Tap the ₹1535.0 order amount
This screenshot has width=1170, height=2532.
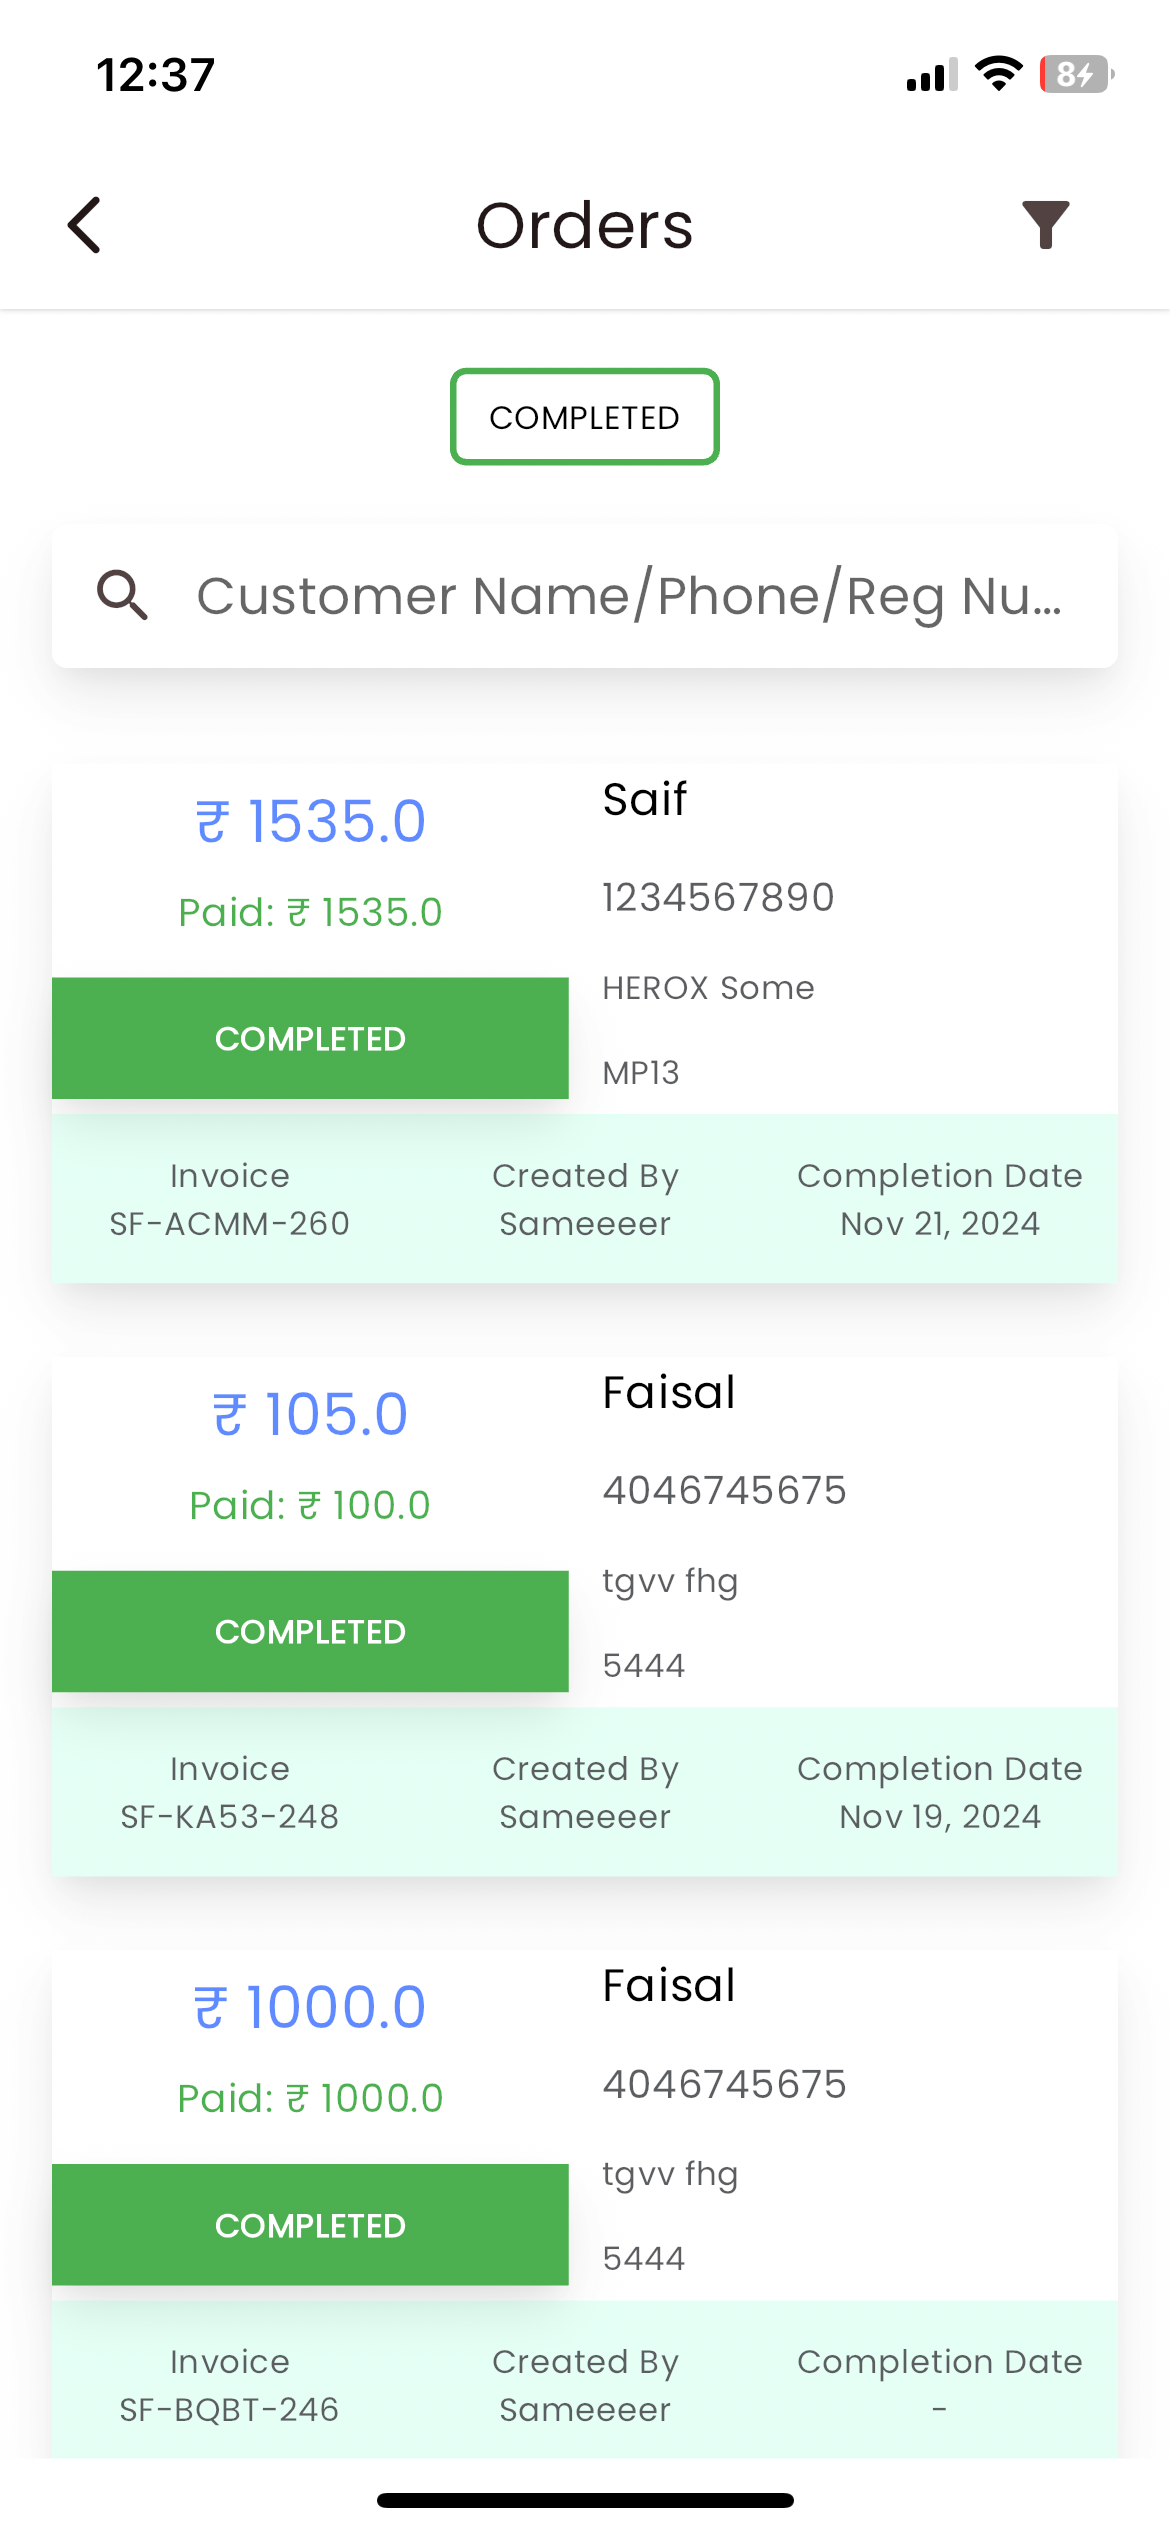click(x=310, y=821)
